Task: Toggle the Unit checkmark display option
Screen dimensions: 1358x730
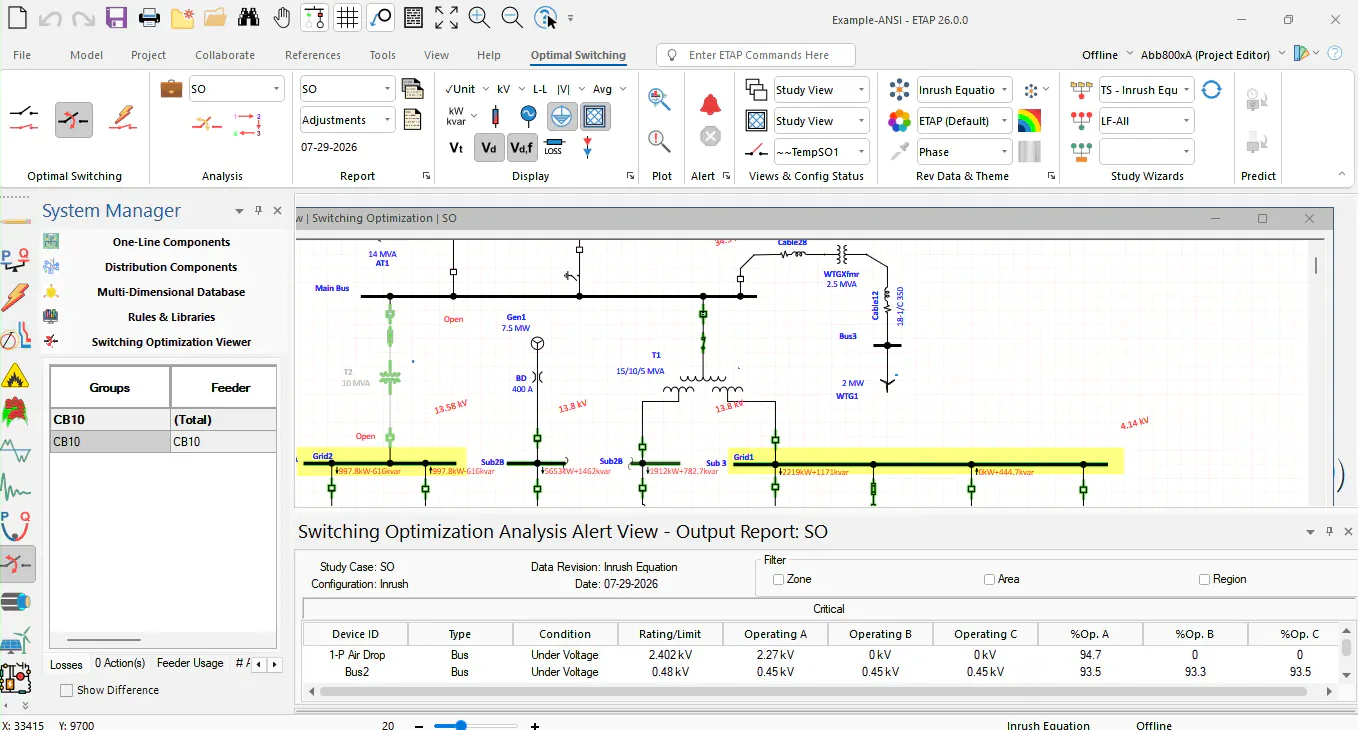Action: [461, 89]
